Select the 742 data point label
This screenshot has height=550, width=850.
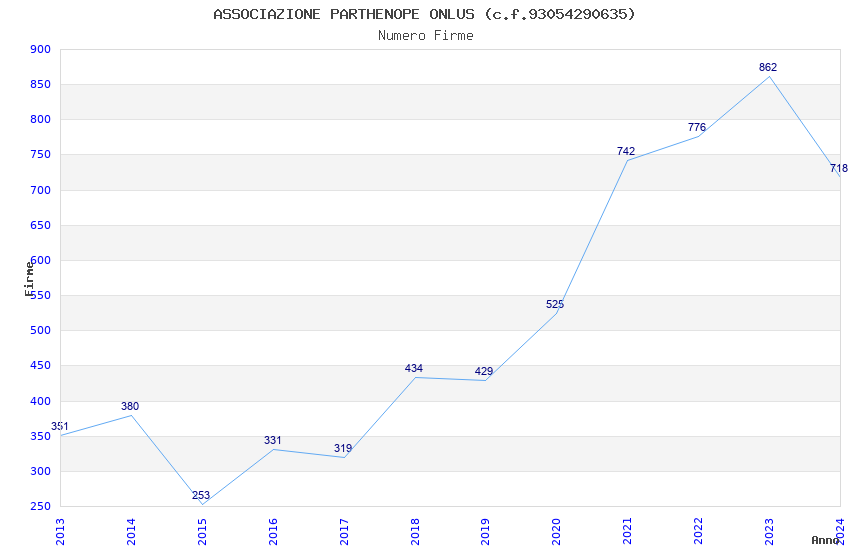[626, 152]
